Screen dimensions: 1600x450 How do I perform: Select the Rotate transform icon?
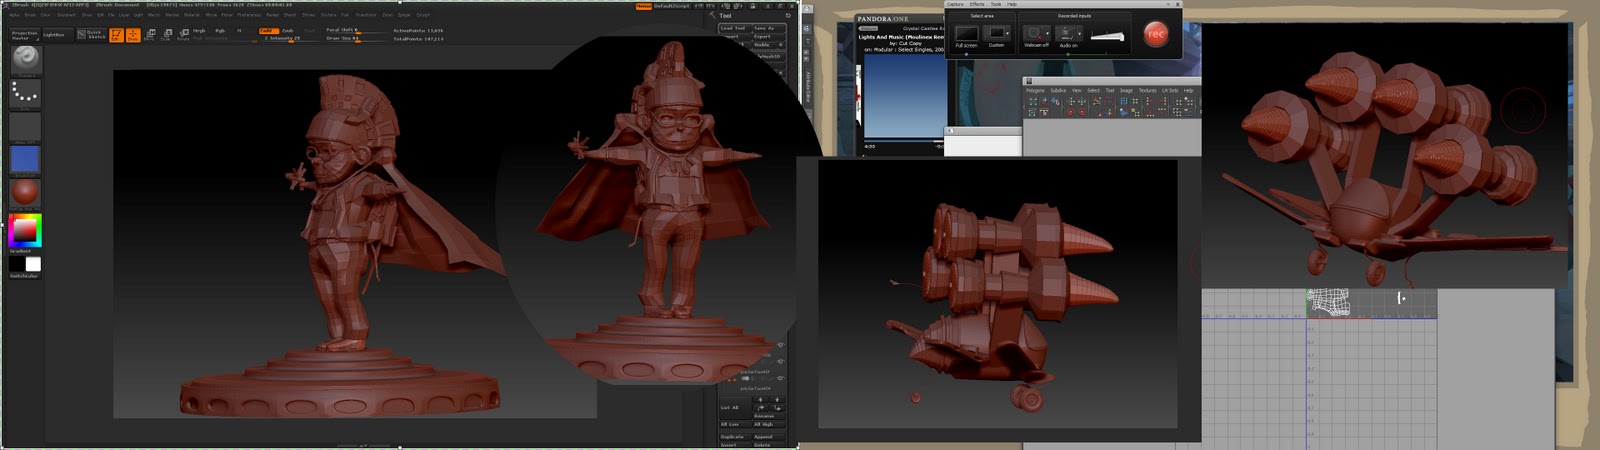[183, 35]
